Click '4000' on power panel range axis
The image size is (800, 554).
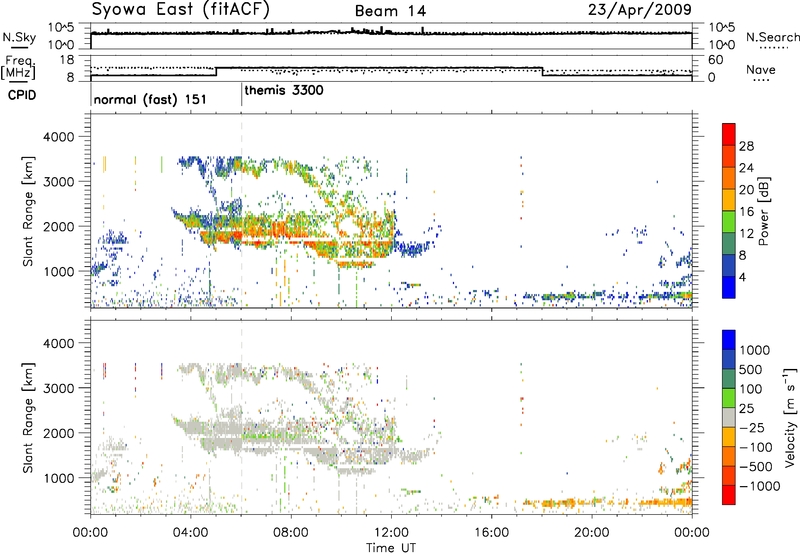pyautogui.click(x=59, y=137)
